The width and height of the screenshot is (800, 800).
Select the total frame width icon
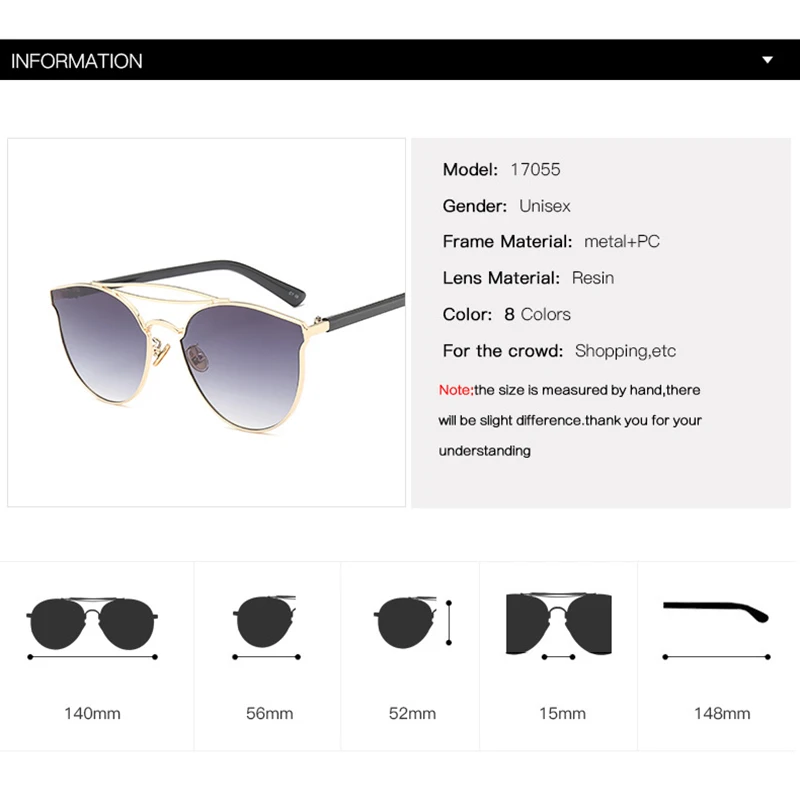92,628
